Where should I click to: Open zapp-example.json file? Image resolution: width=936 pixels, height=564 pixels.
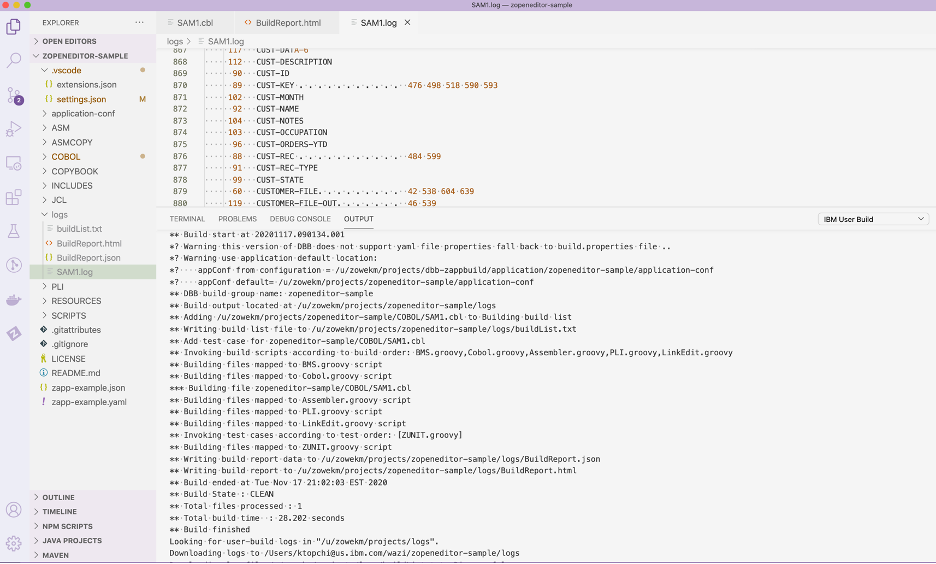point(93,387)
